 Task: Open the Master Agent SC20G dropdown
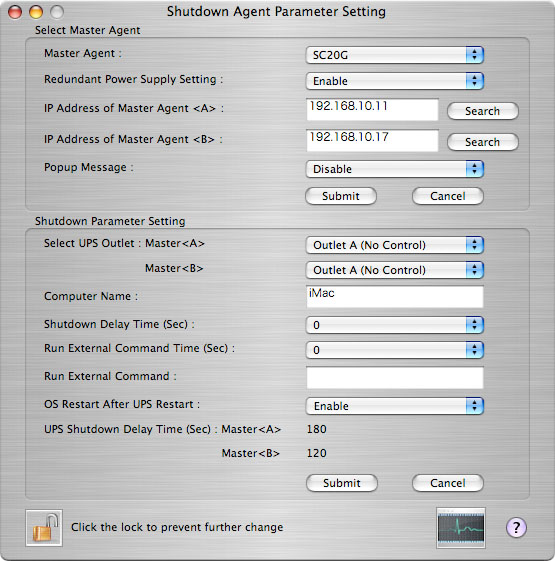(x=395, y=55)
